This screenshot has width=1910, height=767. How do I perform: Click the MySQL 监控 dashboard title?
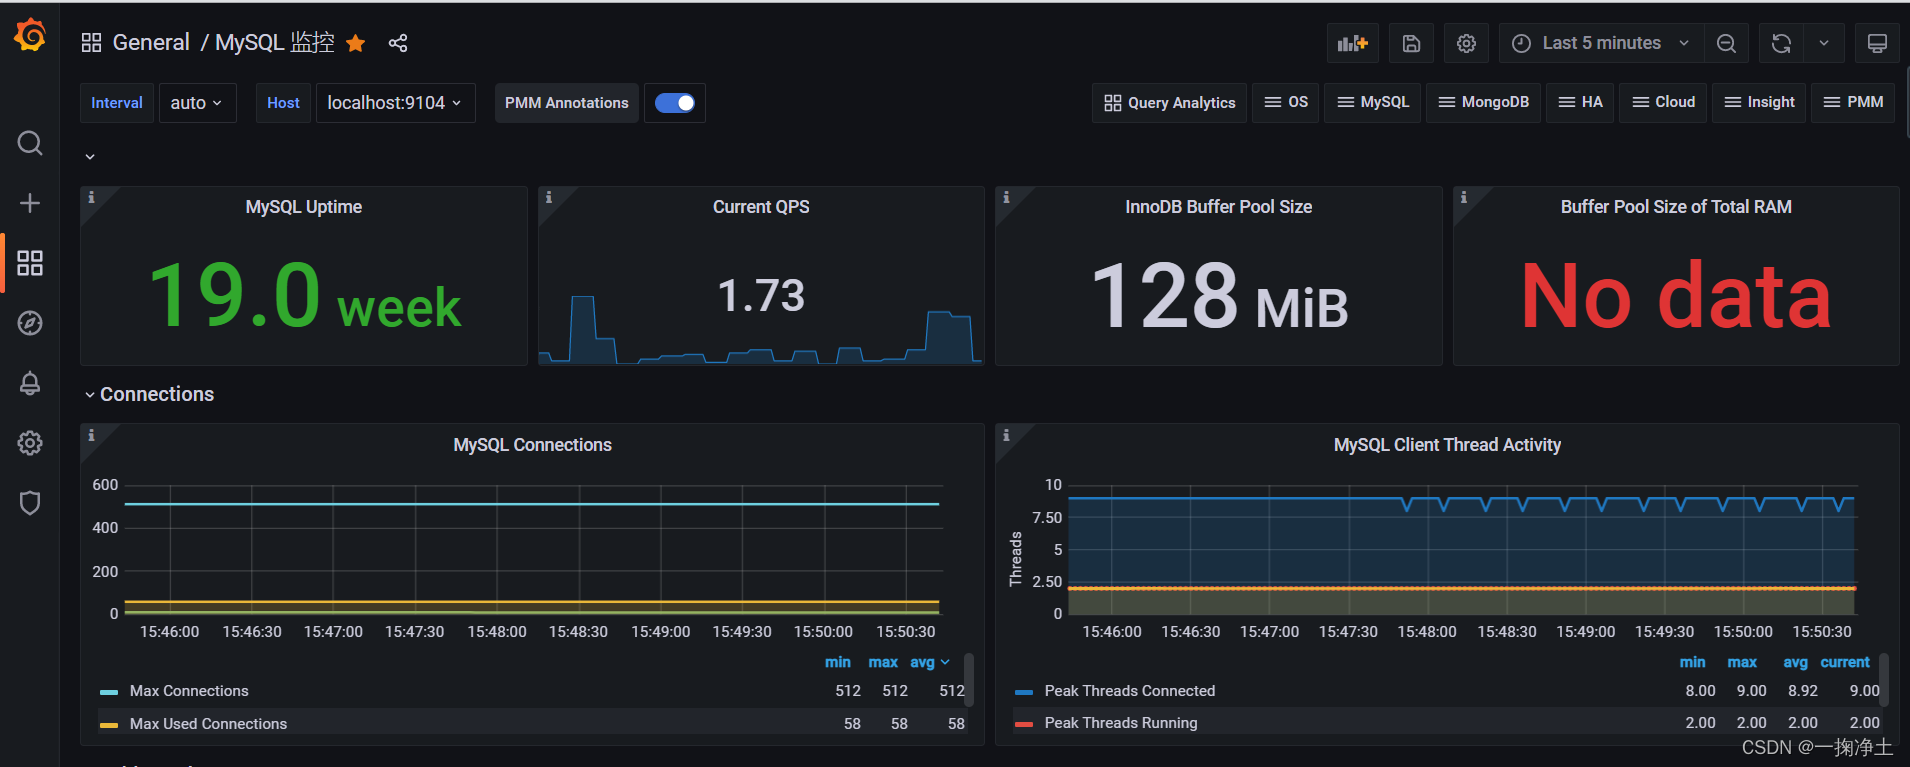275,43
